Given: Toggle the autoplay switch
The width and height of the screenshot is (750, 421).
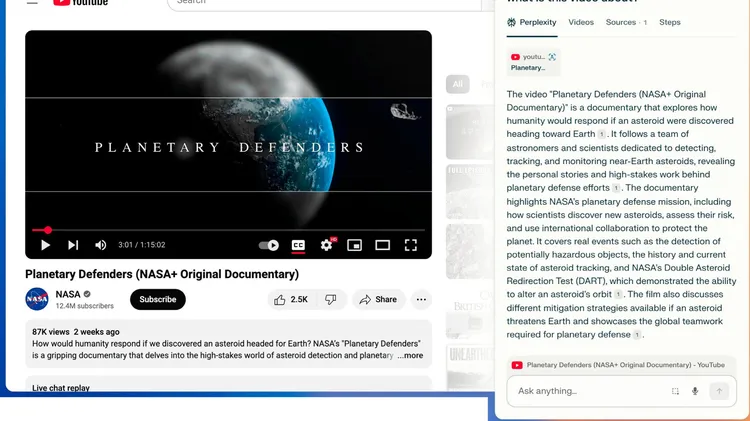Looking at the screenshot, I should 269,245.
